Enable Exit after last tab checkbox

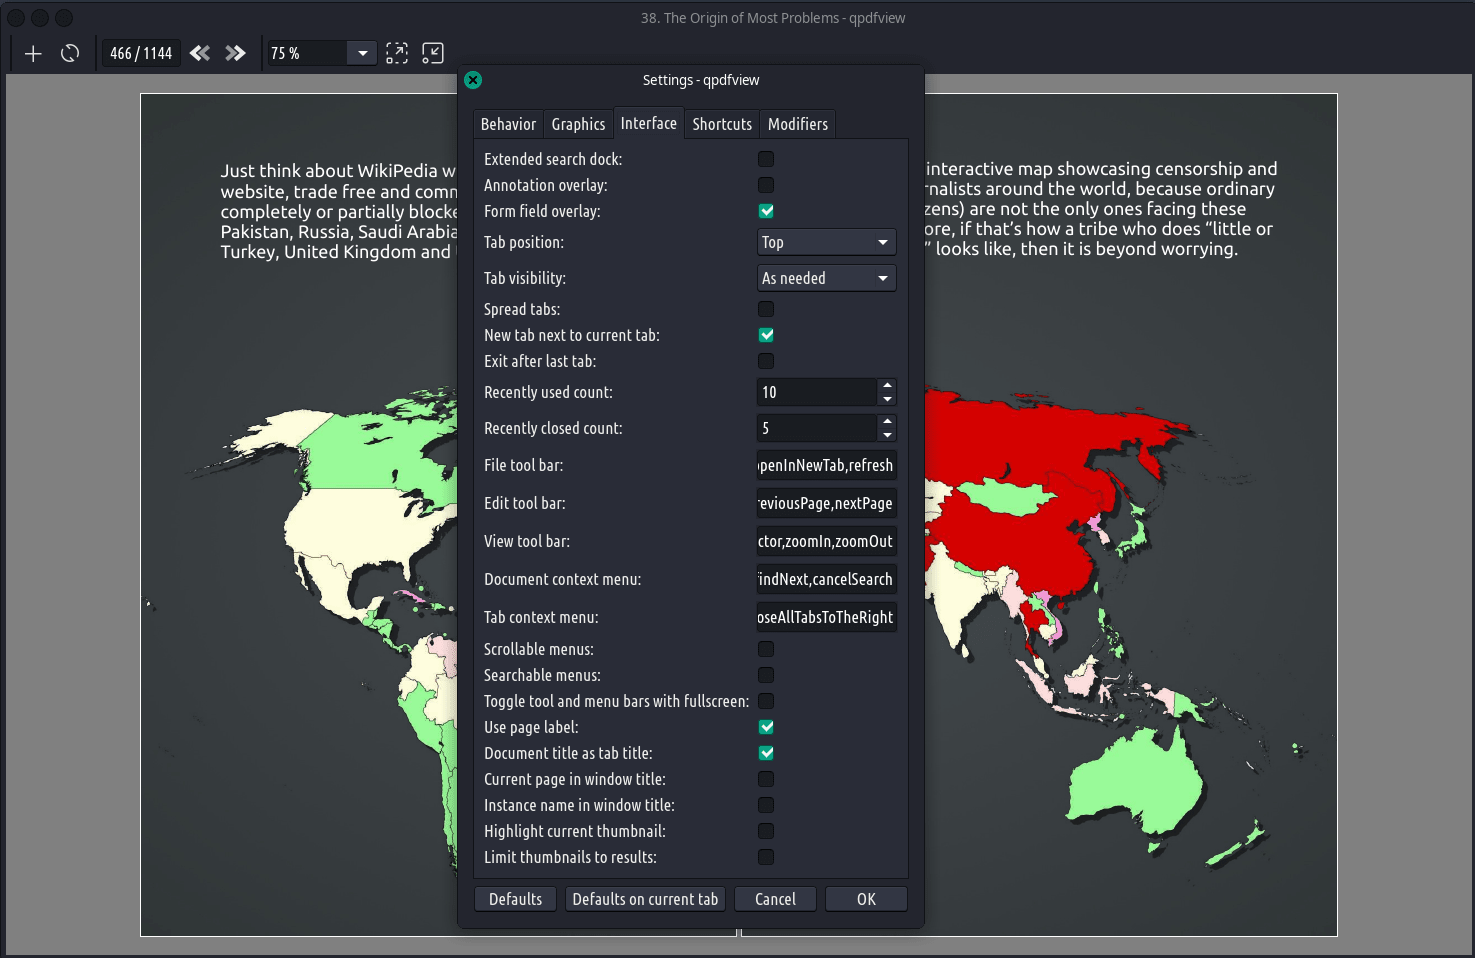766,361
